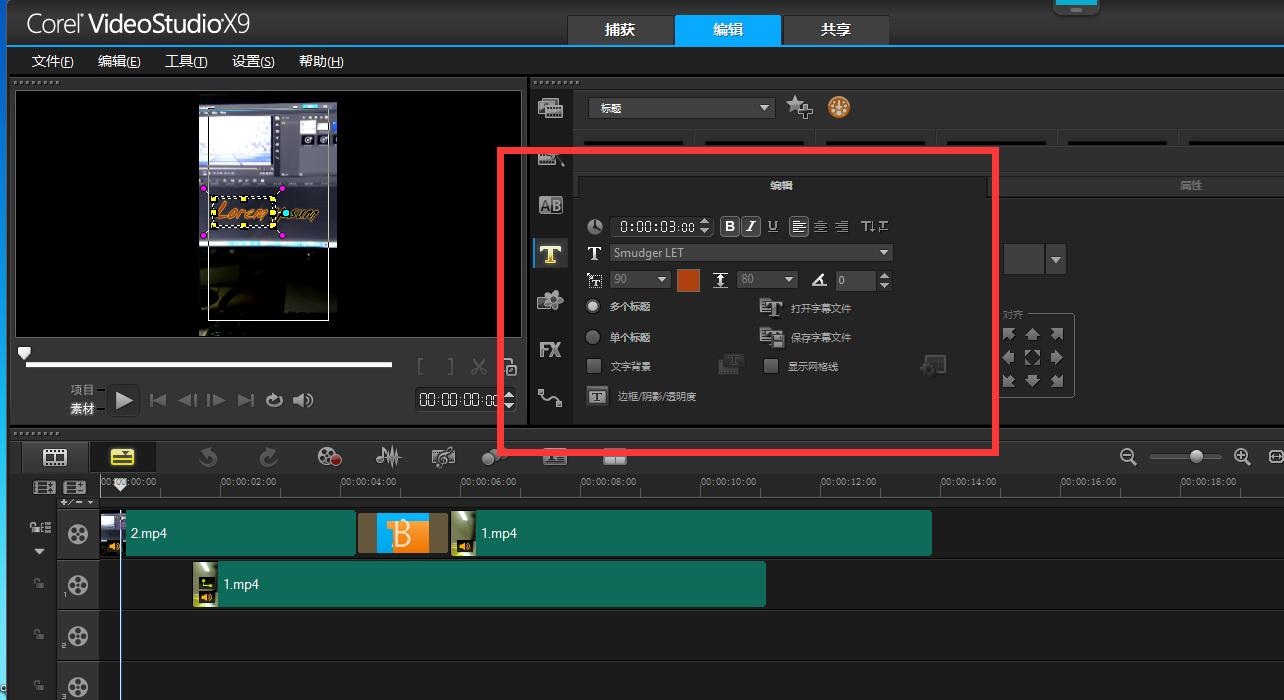
Task: Check the 显示网格线 checkbox
Action: (771, 366)
